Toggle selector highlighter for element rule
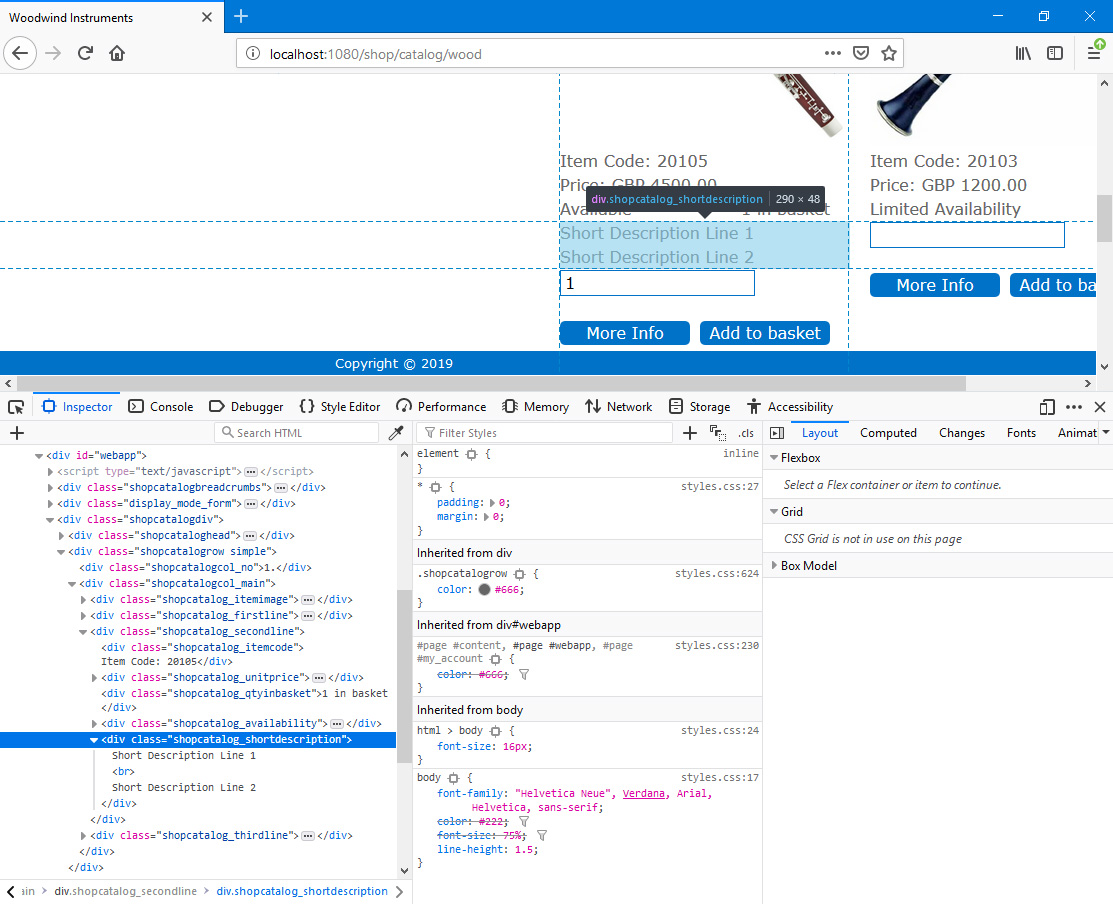This screenshot has width=1113, height=904. tap(471, 454)
